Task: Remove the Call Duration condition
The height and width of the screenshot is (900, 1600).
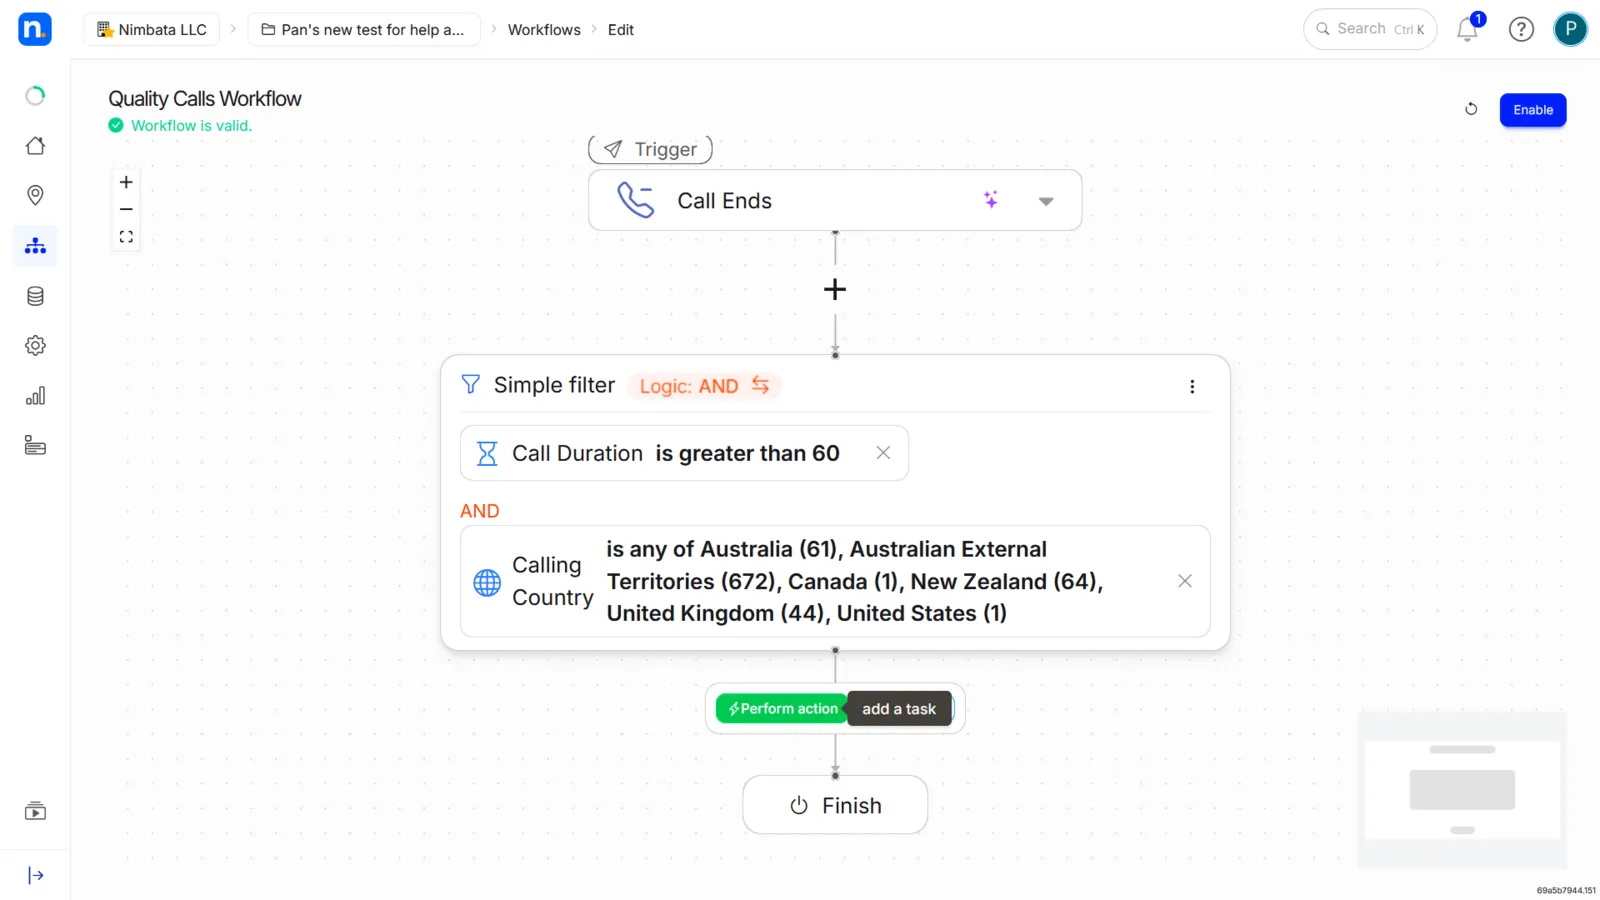Action: (x=883, y=453)
